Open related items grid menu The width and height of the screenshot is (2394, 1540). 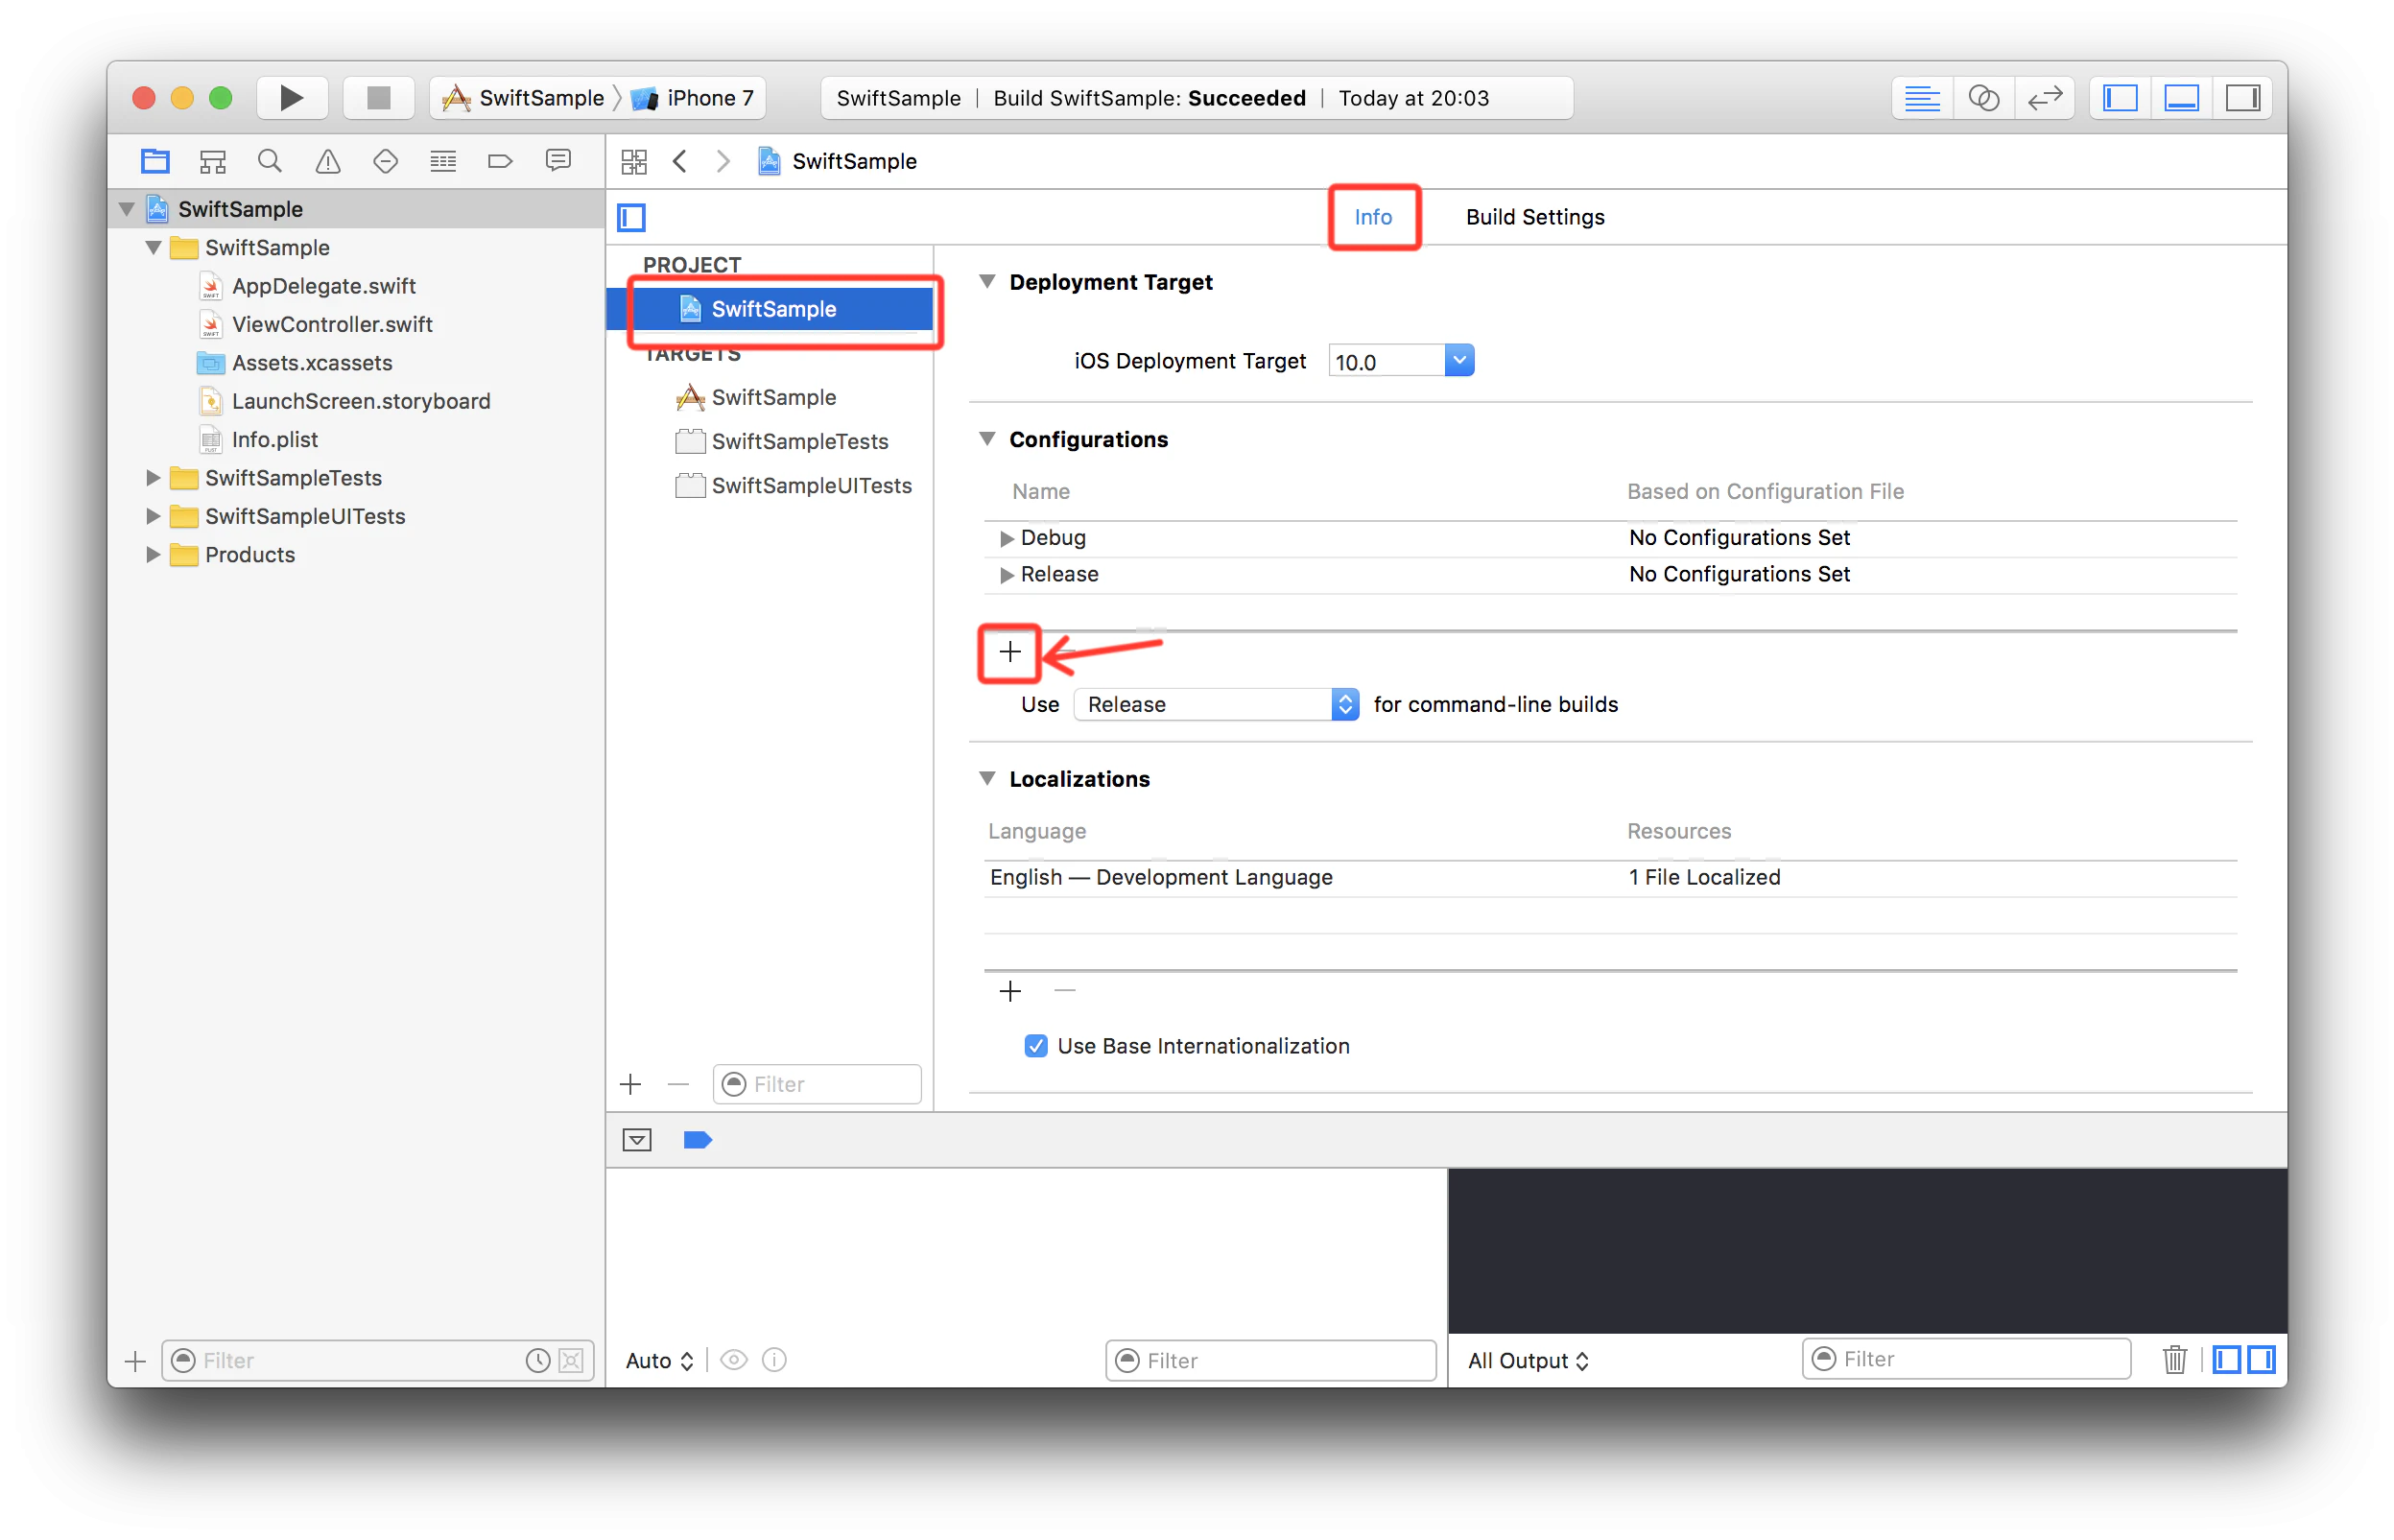(634, 161)
